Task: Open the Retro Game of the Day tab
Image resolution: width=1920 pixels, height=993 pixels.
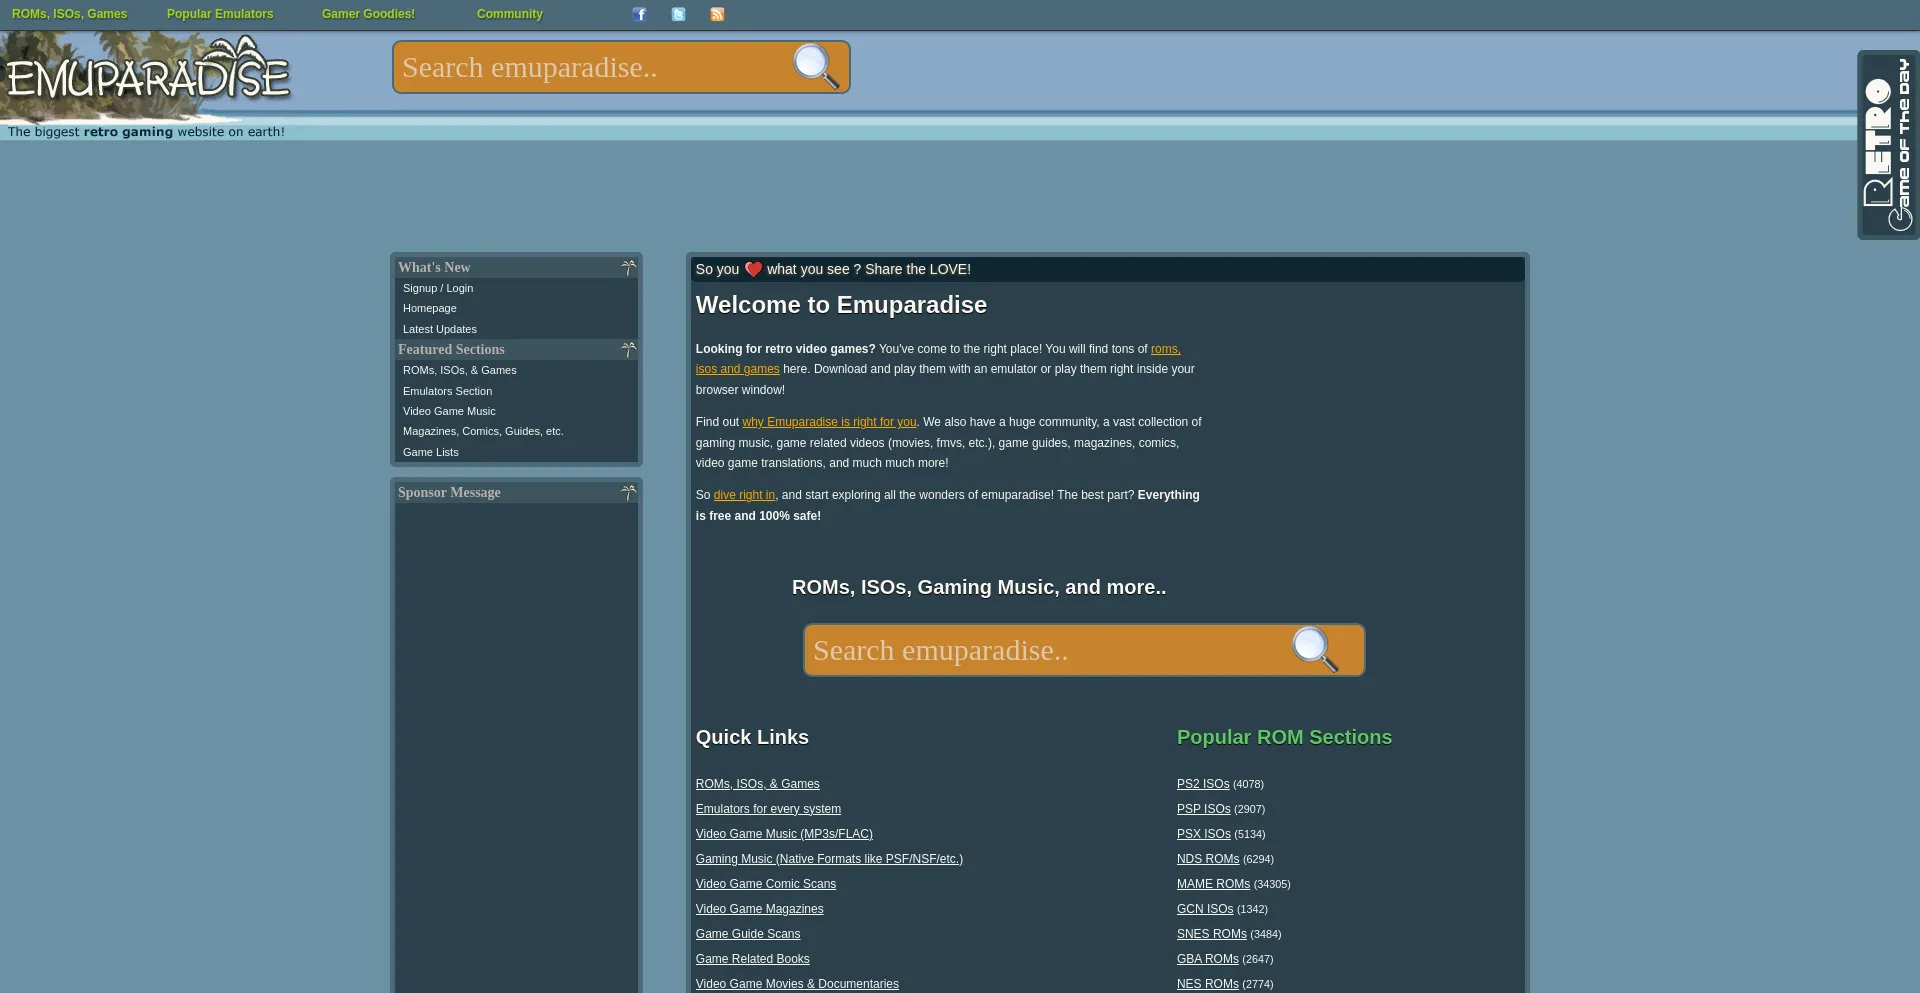Action: click(x=1887, y=145)
